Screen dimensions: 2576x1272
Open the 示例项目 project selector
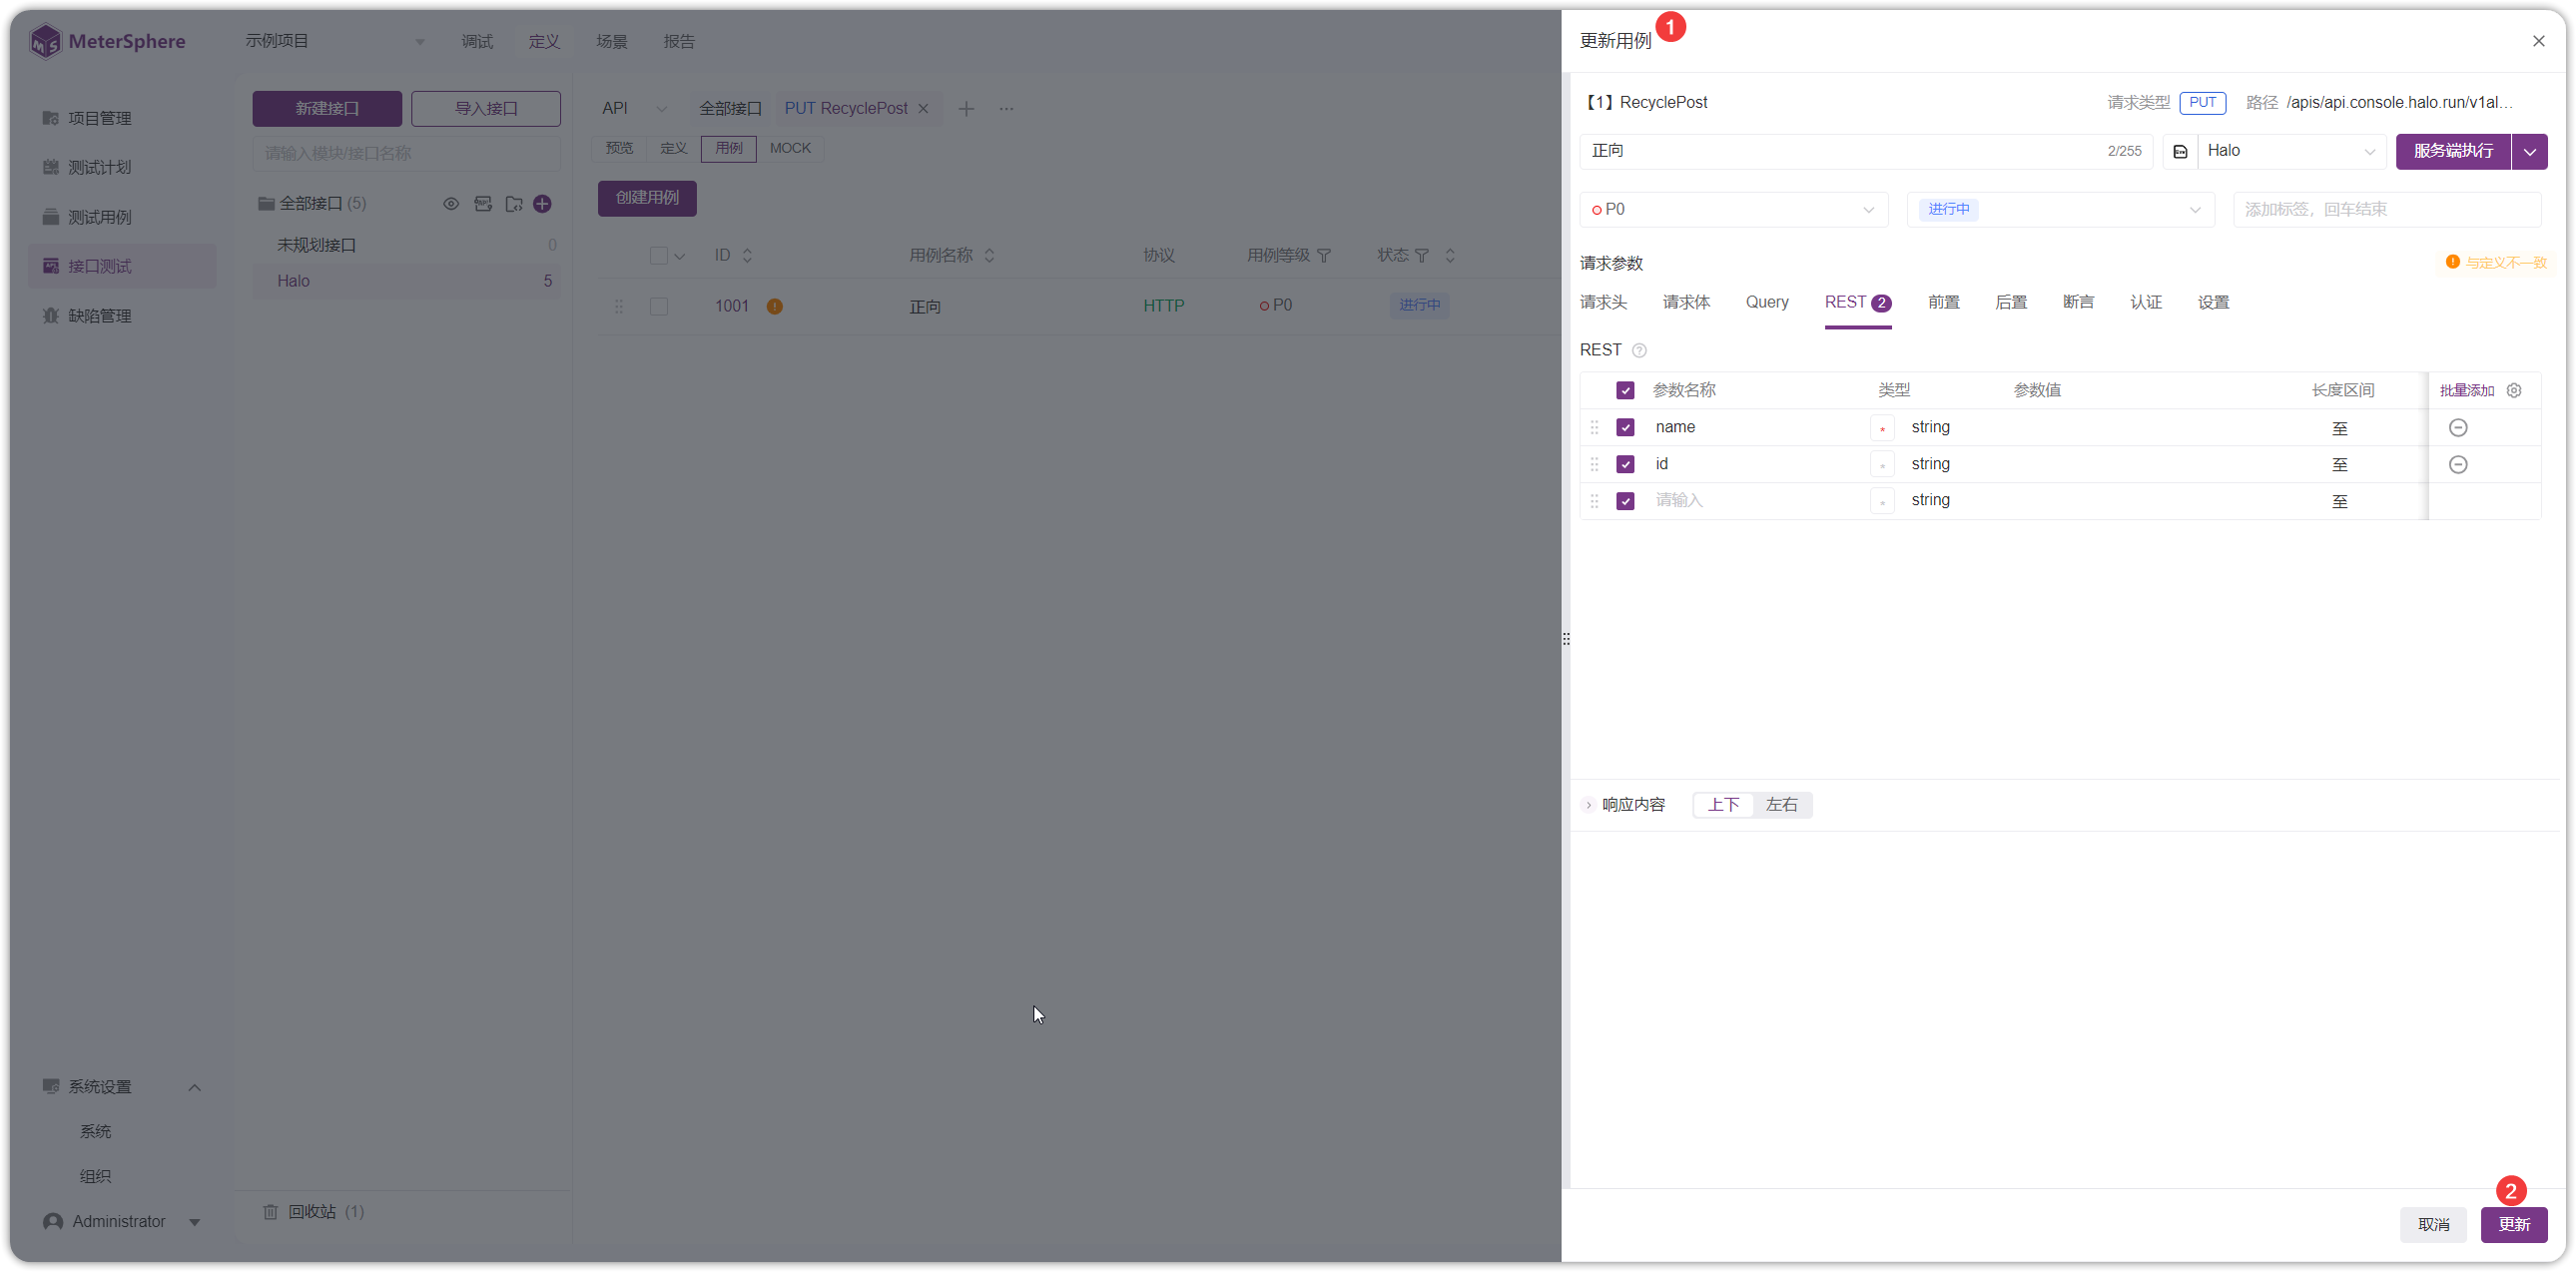pyautogui.click(x=334, y=41)
